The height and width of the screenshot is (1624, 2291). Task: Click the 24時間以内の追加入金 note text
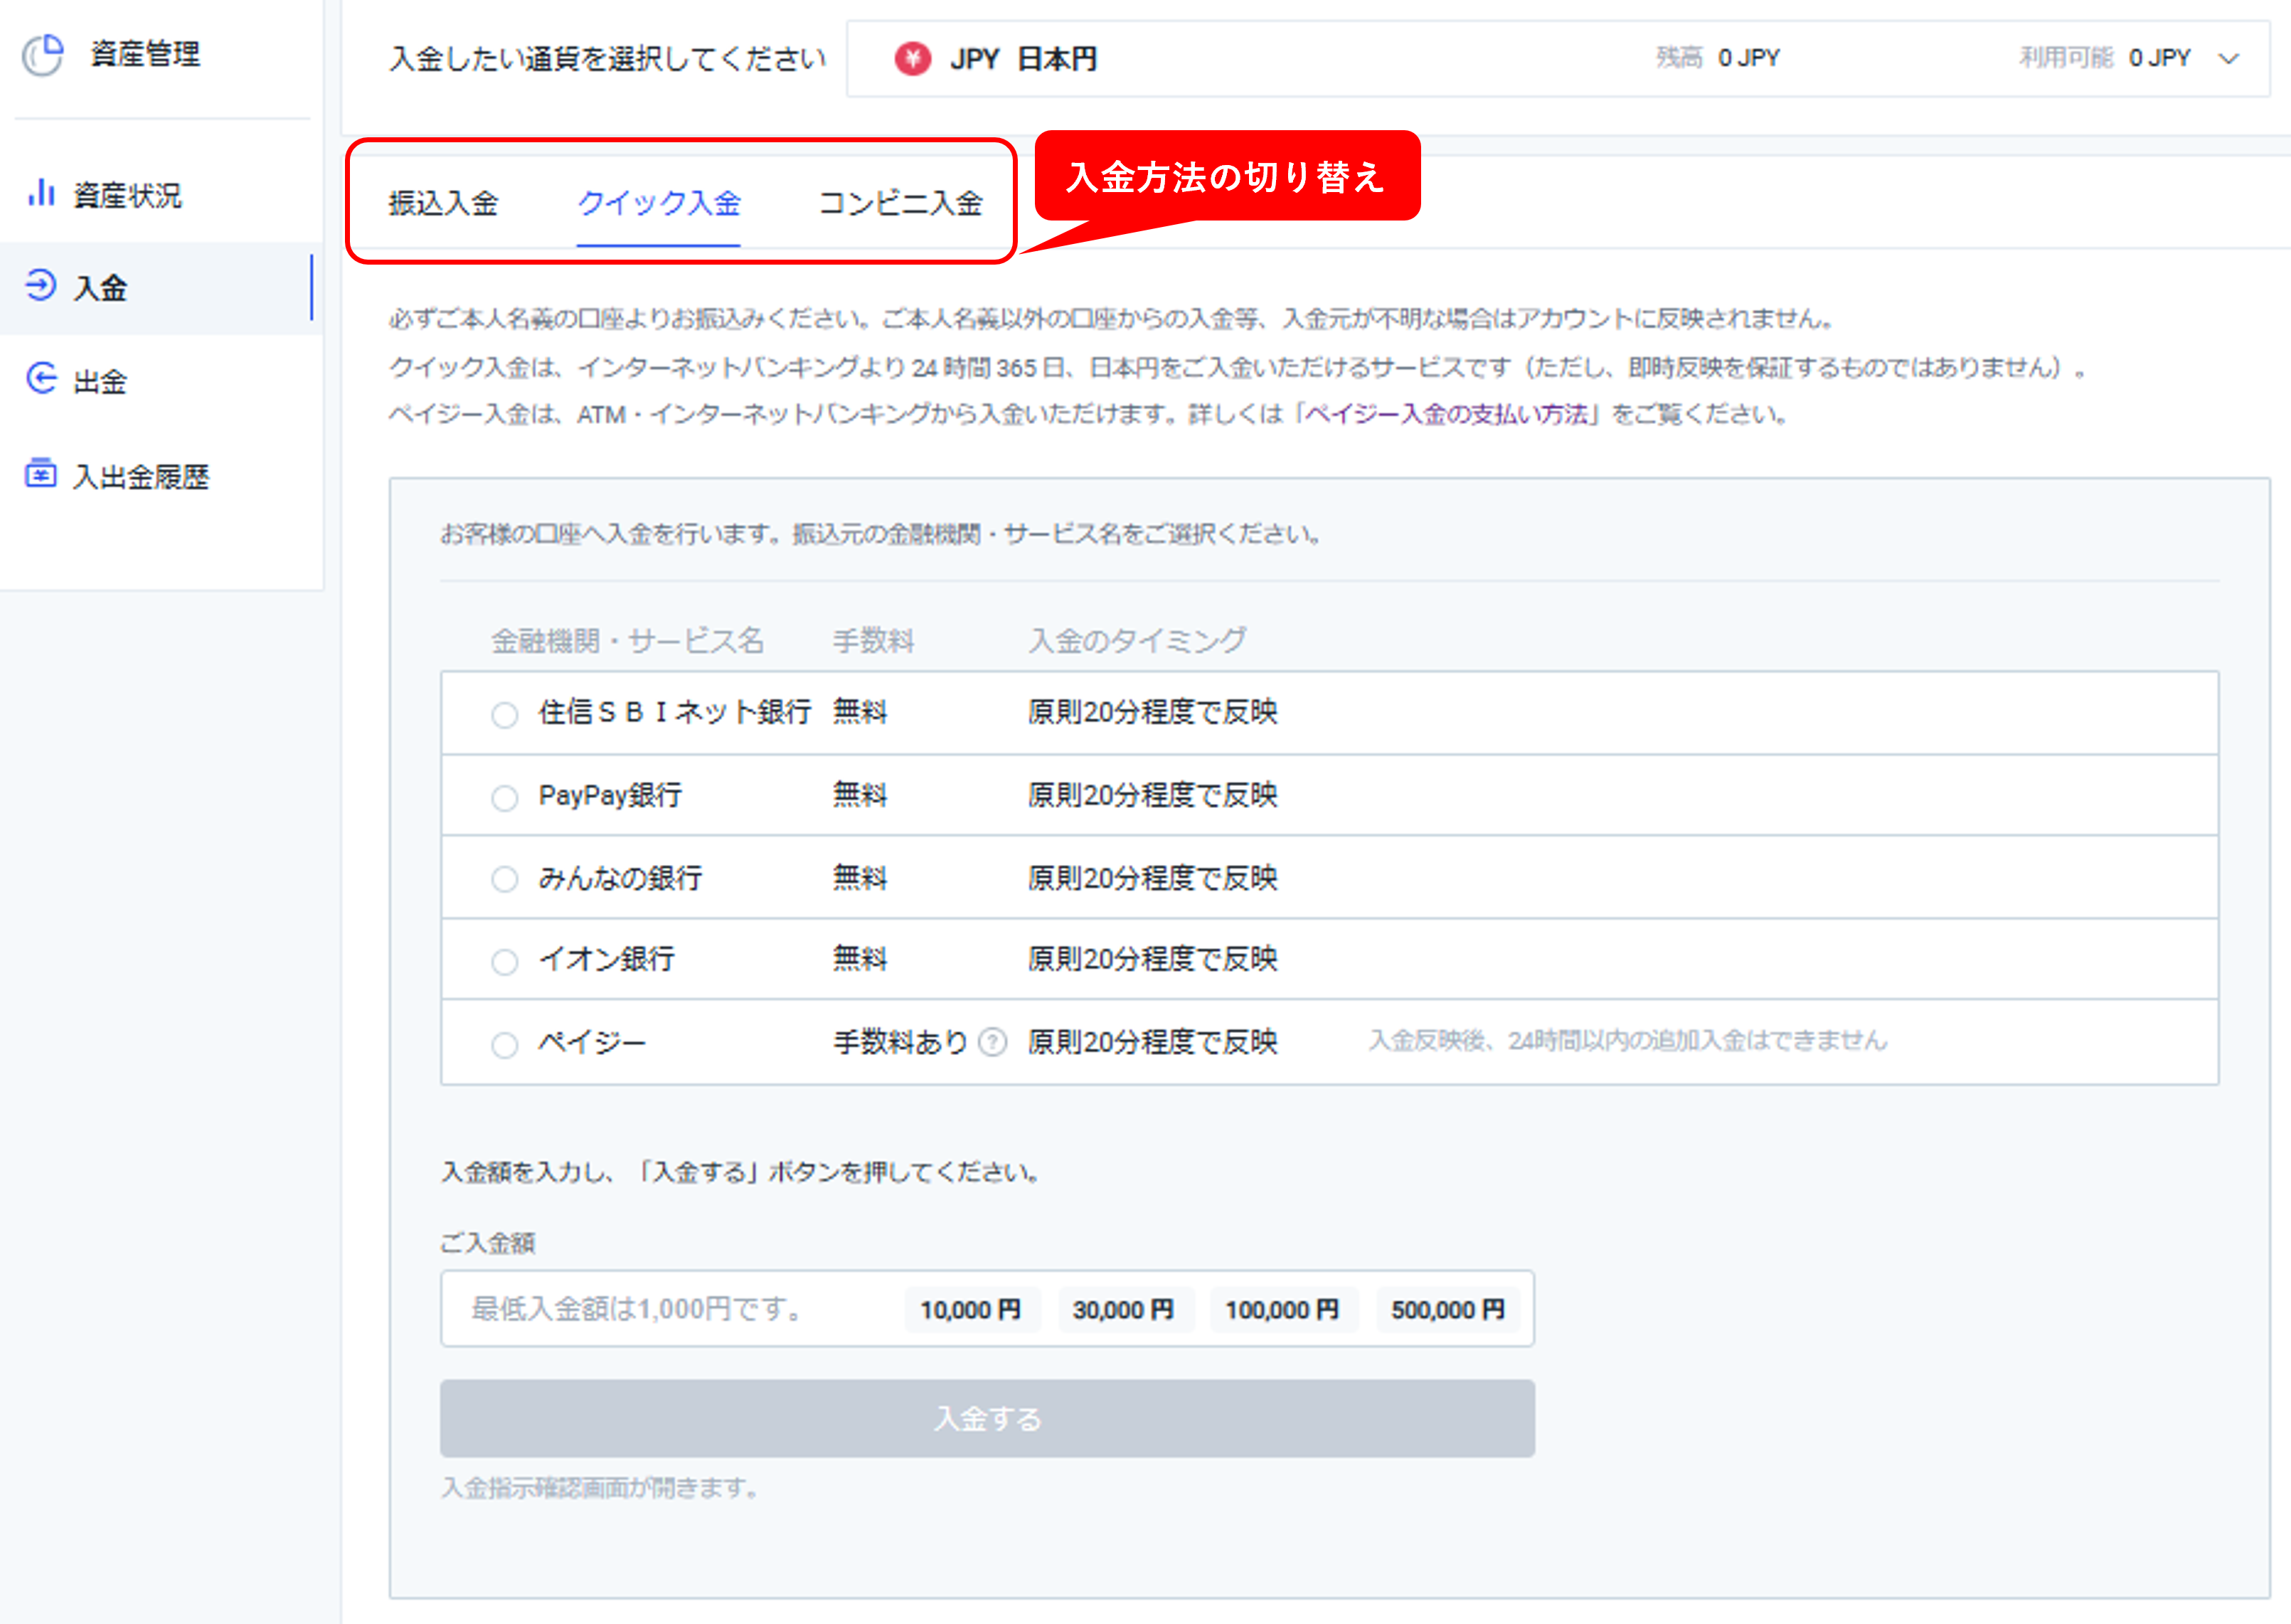point(1627,1041)
